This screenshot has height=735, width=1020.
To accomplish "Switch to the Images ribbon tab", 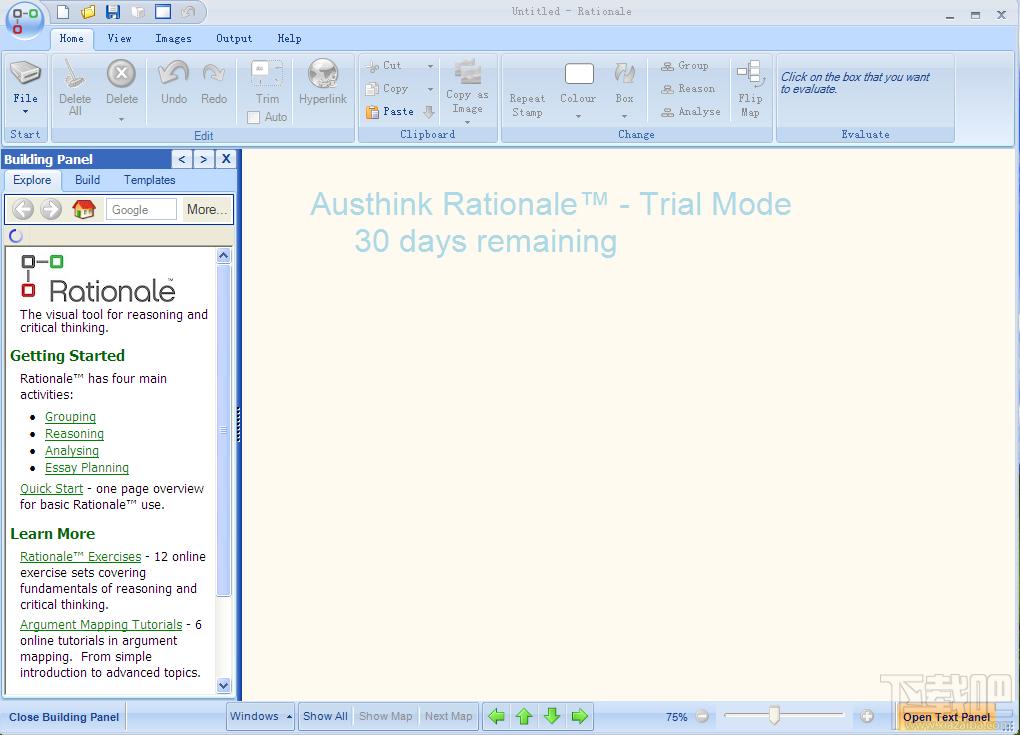I will [x=173, y=38].
